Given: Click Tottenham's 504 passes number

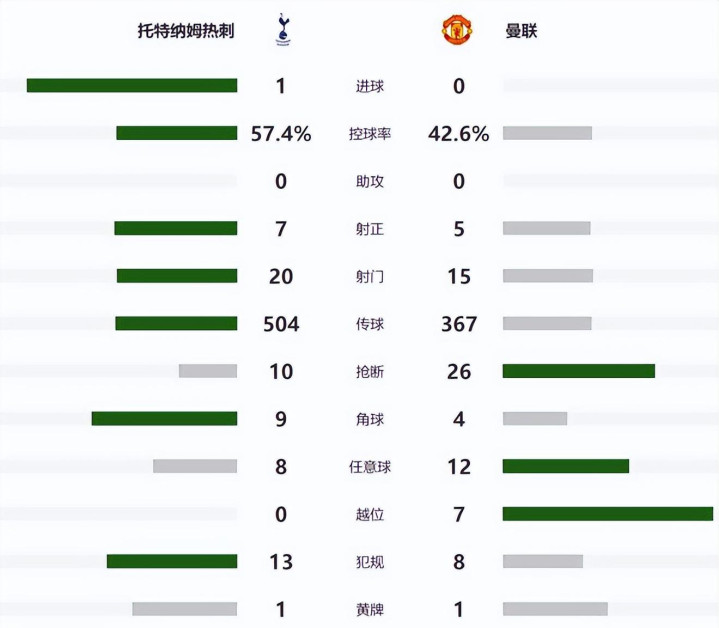Looking at the screenshot, I should coord(281,324).
